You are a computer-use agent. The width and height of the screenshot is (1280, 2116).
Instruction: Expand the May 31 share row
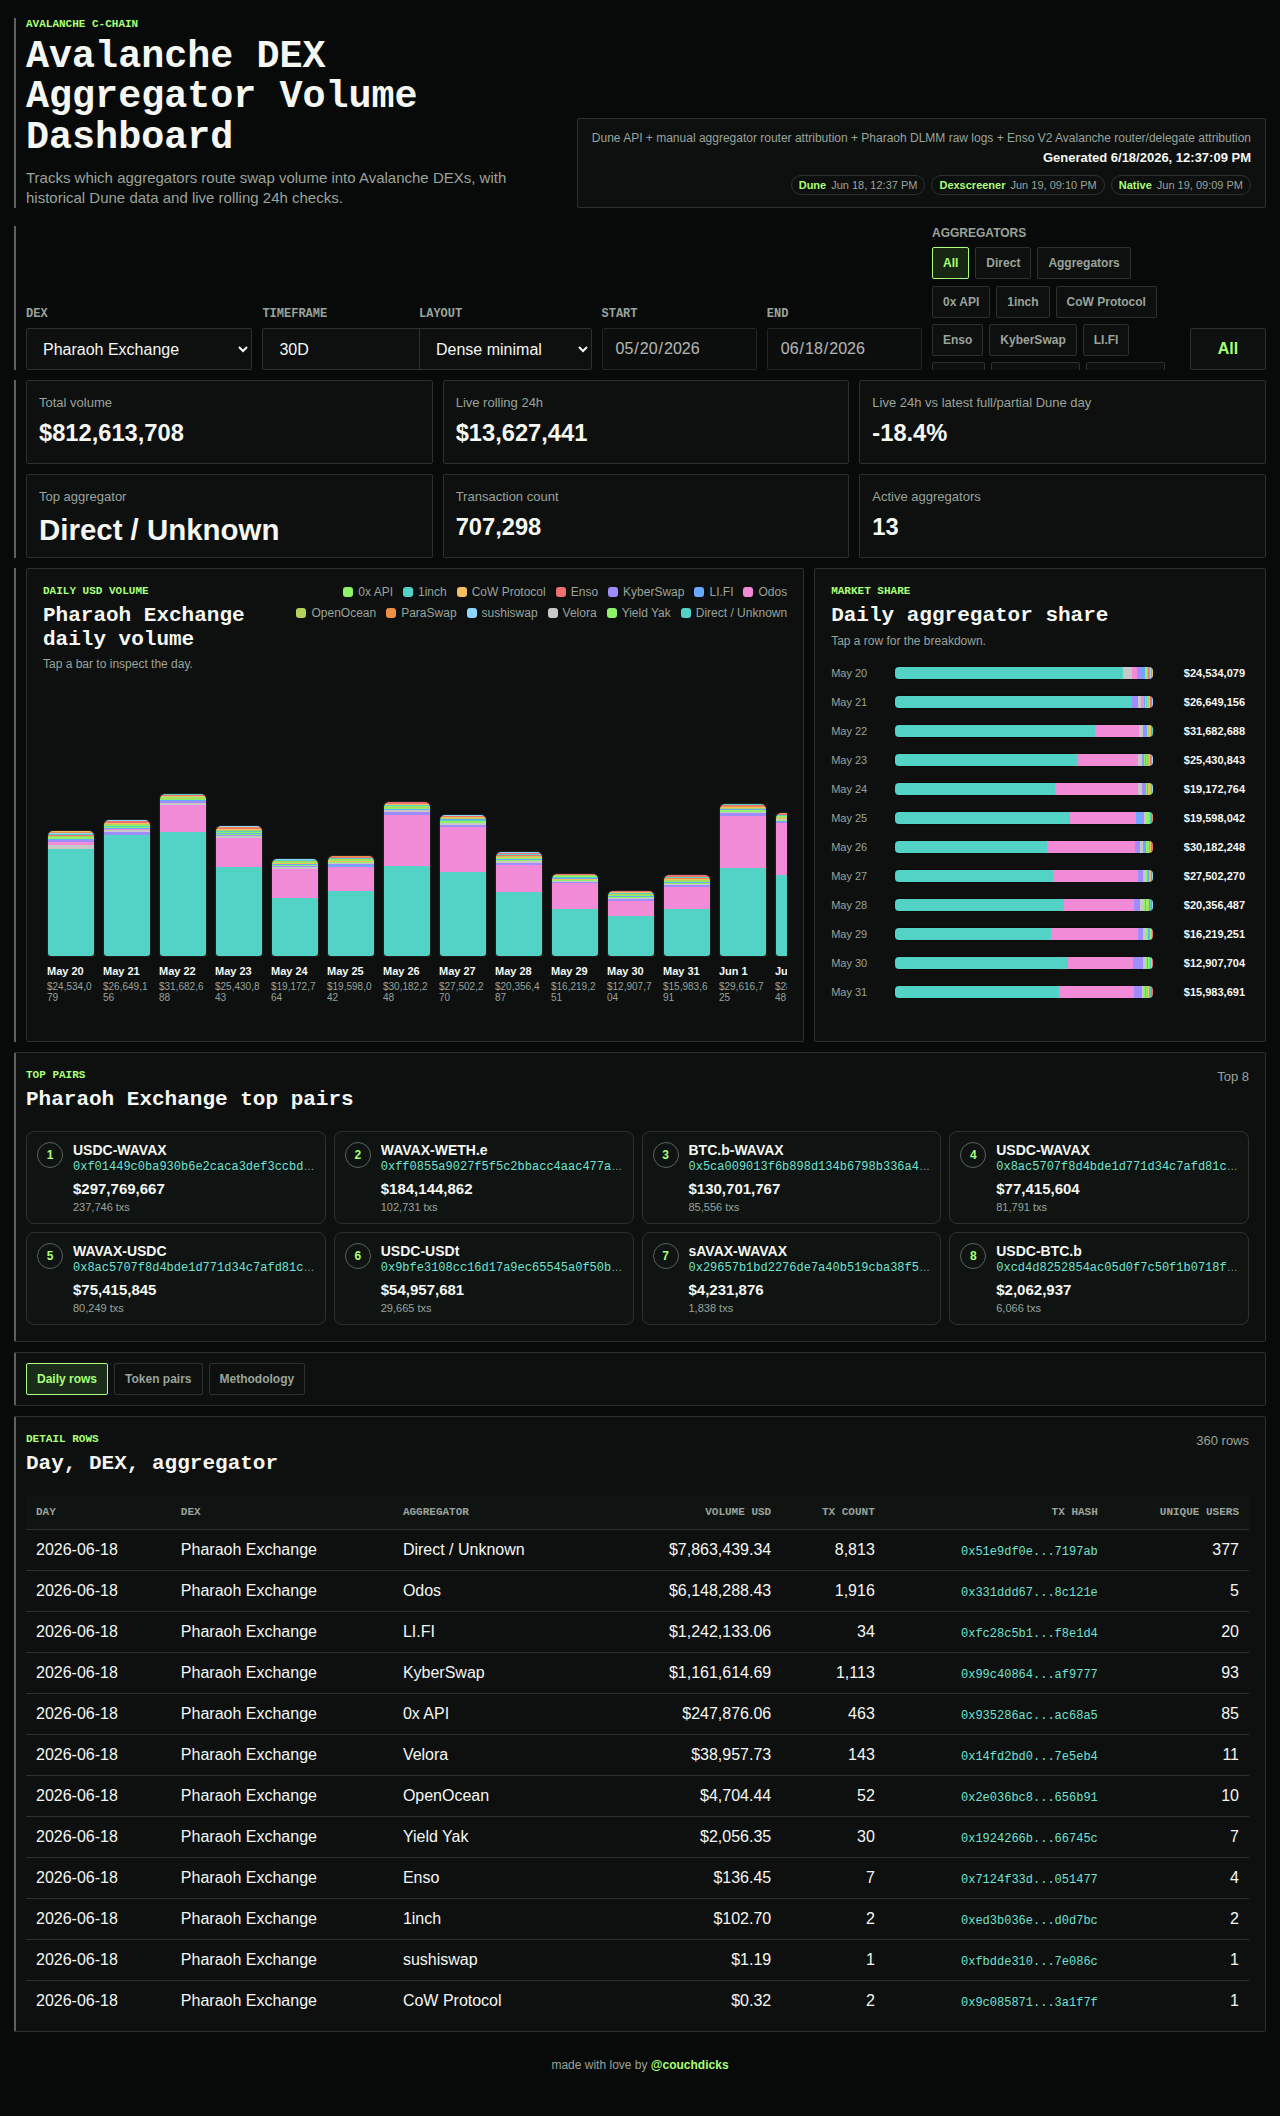click(1038, 992)
